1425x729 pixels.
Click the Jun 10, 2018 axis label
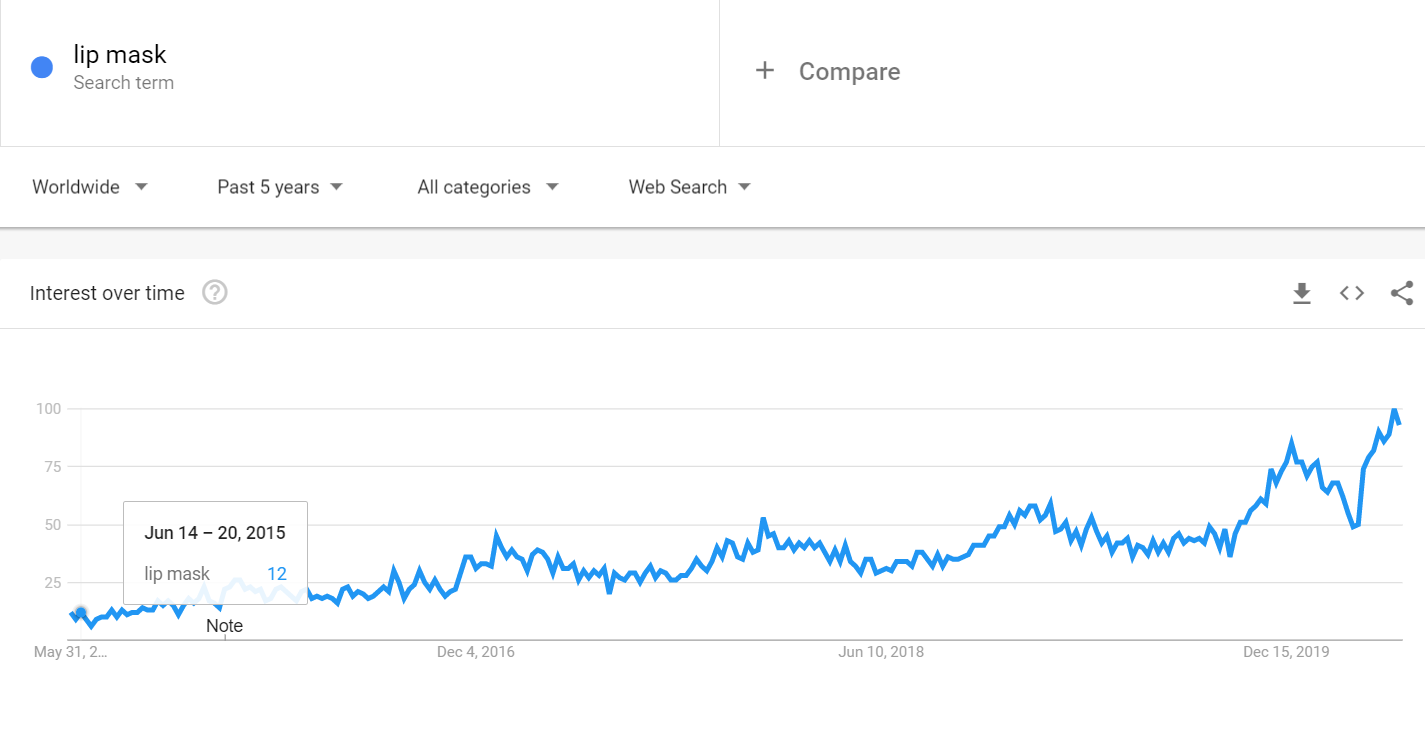point(881,652)
